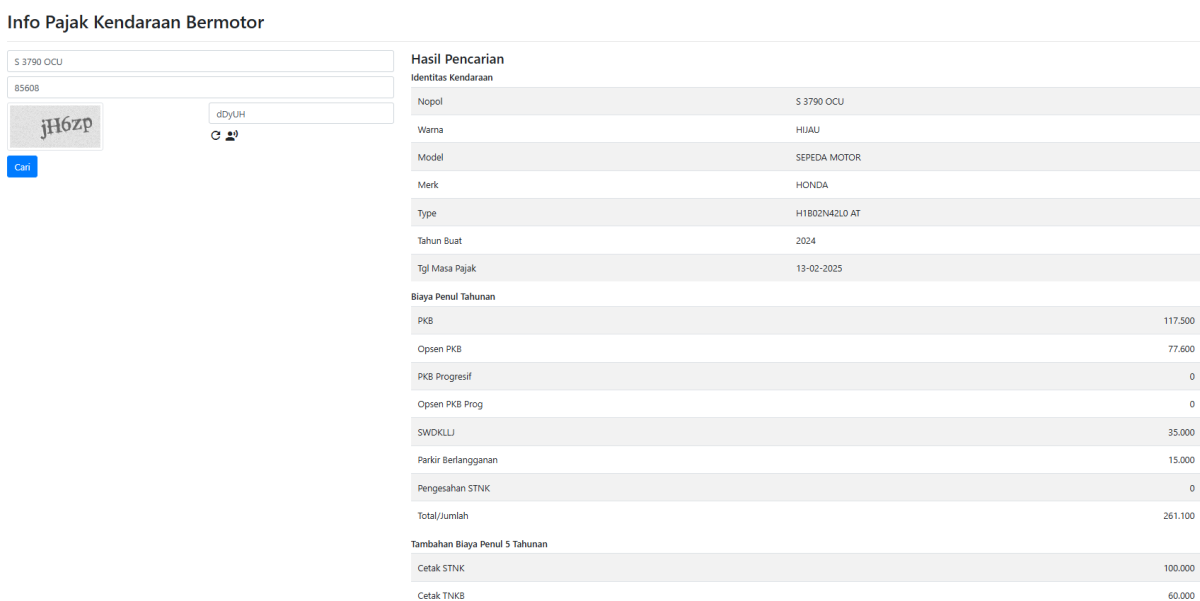Select the HIJAU color value
This screenshot has height=601, width=1200.
click(x=808, y=129)
